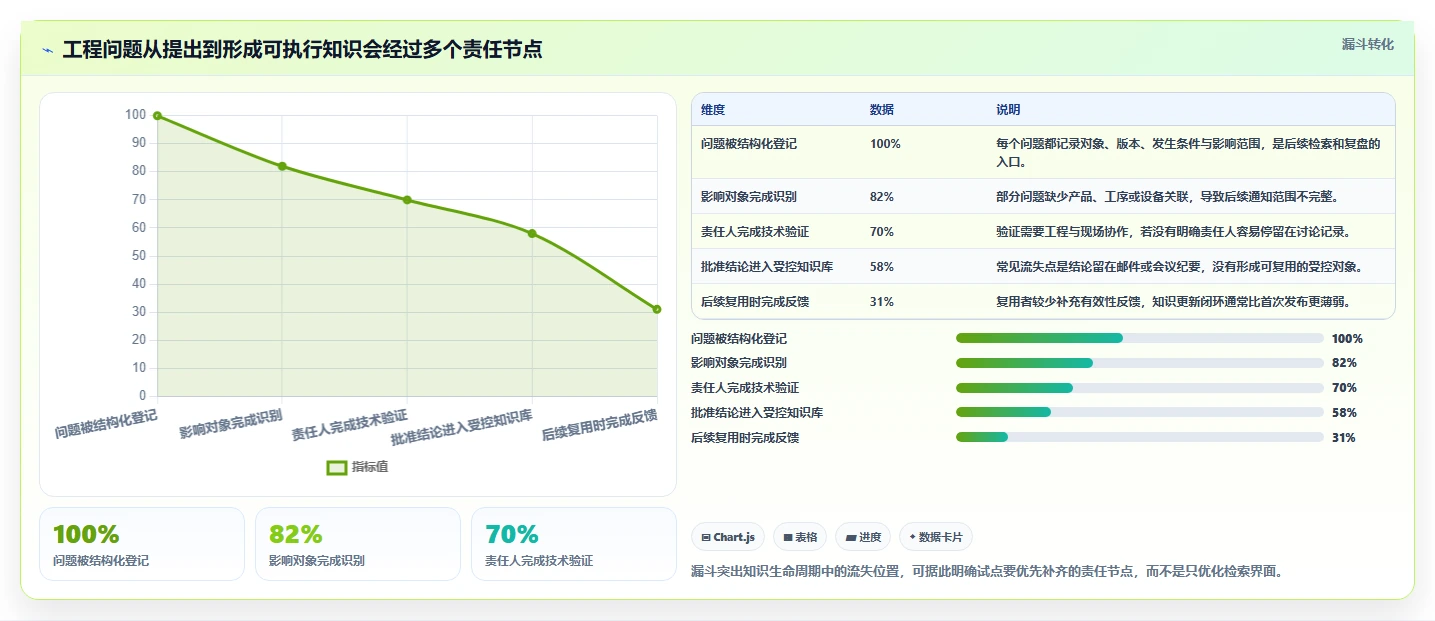Open the 70% 责任人完成技术验证 data card
The height and width of the screenshot is (621, 1435).
(x=574, y=544)
